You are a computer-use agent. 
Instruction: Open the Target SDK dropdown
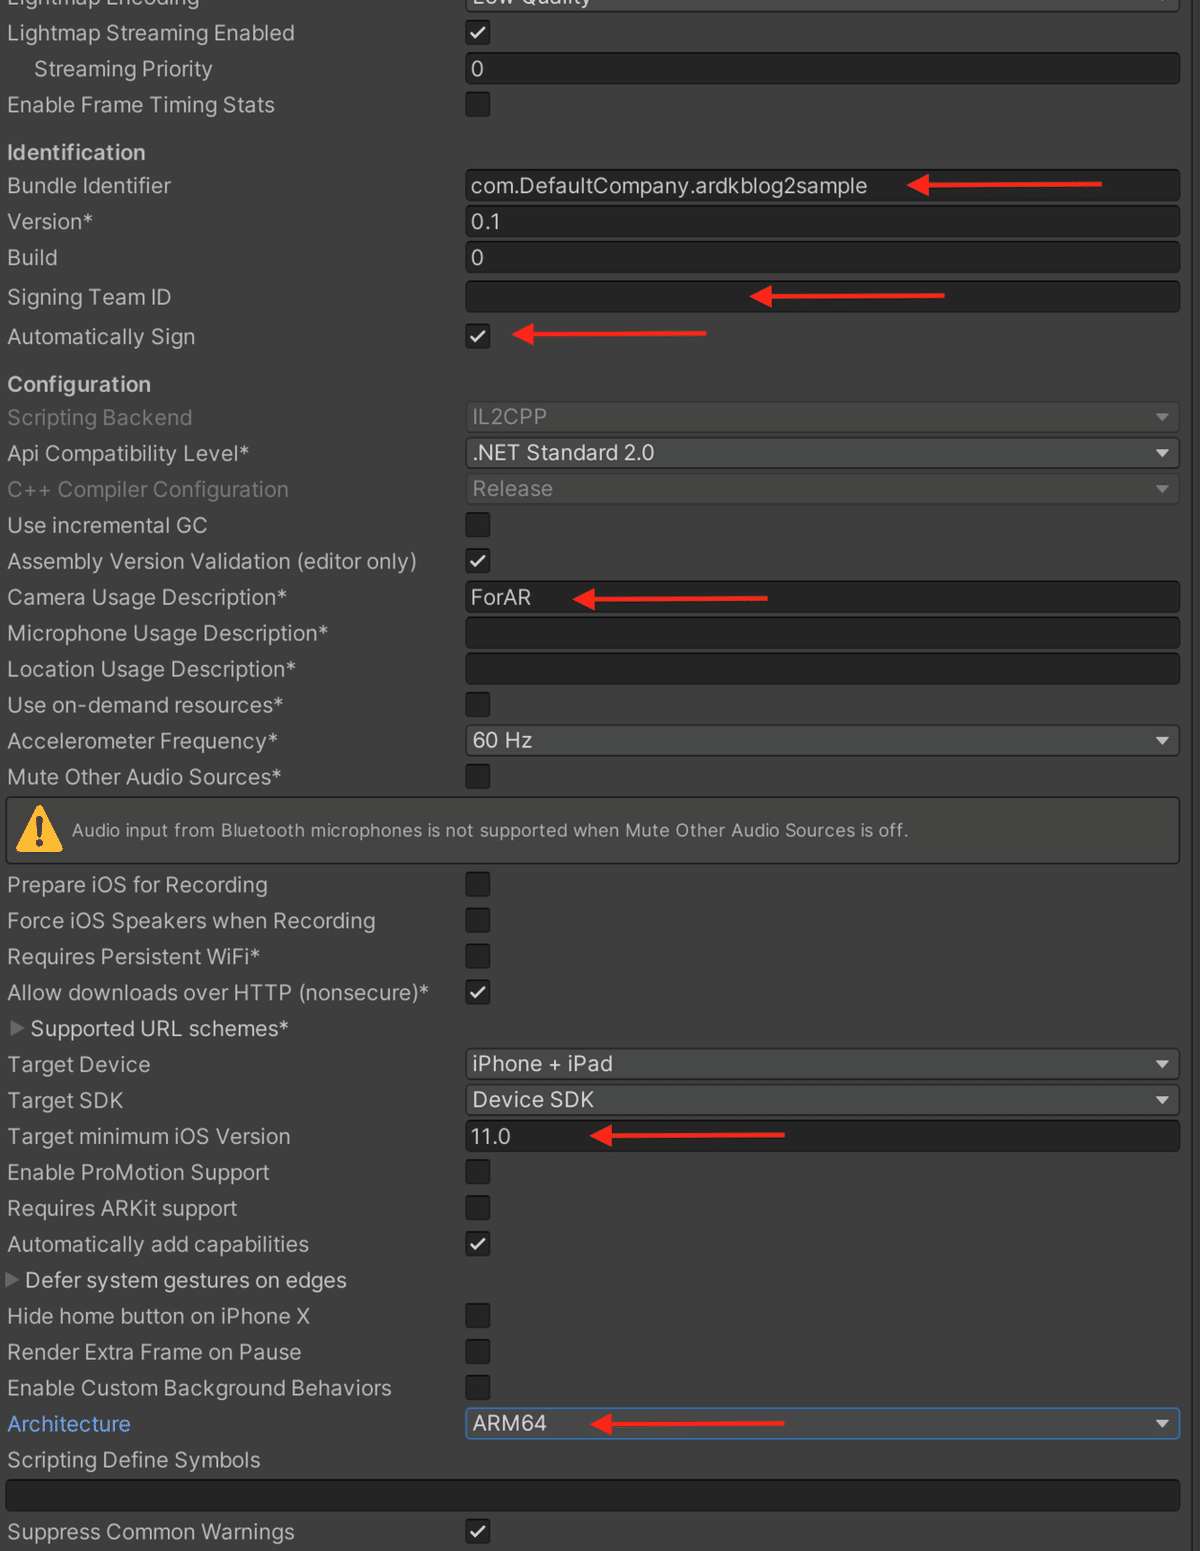click(821, 1100)
